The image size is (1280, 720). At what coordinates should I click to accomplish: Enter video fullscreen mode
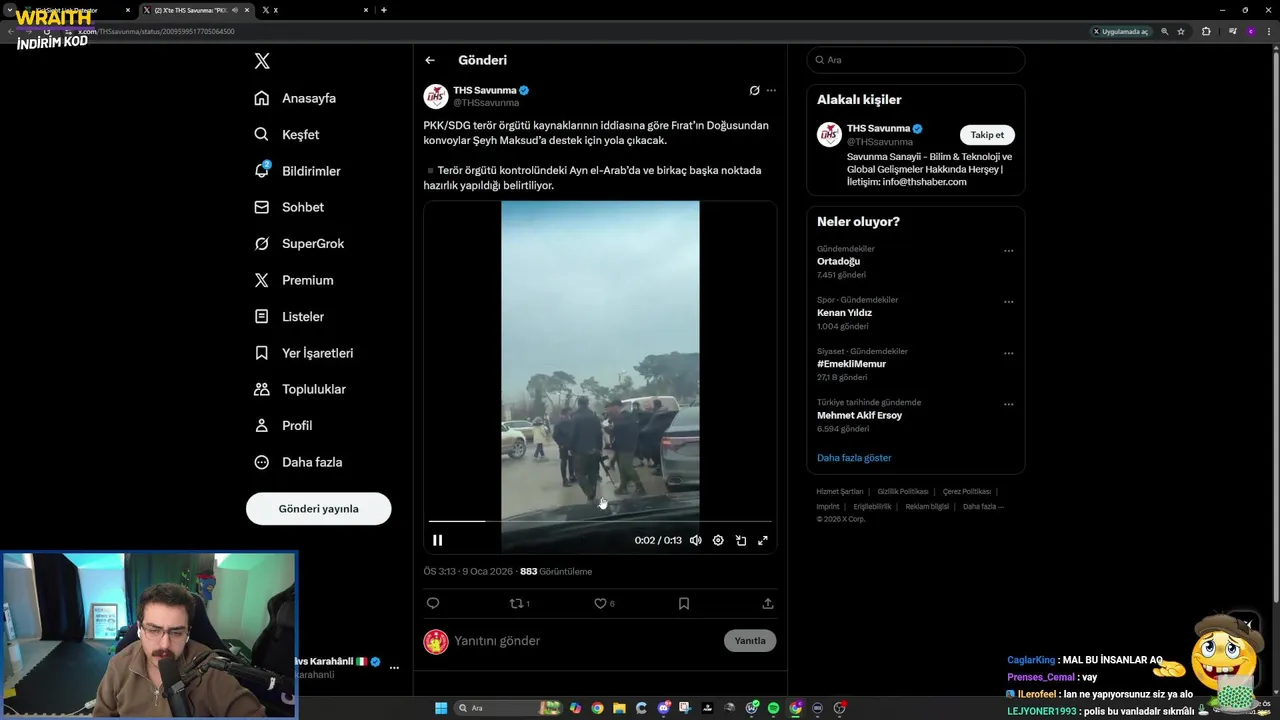(763, 540)
